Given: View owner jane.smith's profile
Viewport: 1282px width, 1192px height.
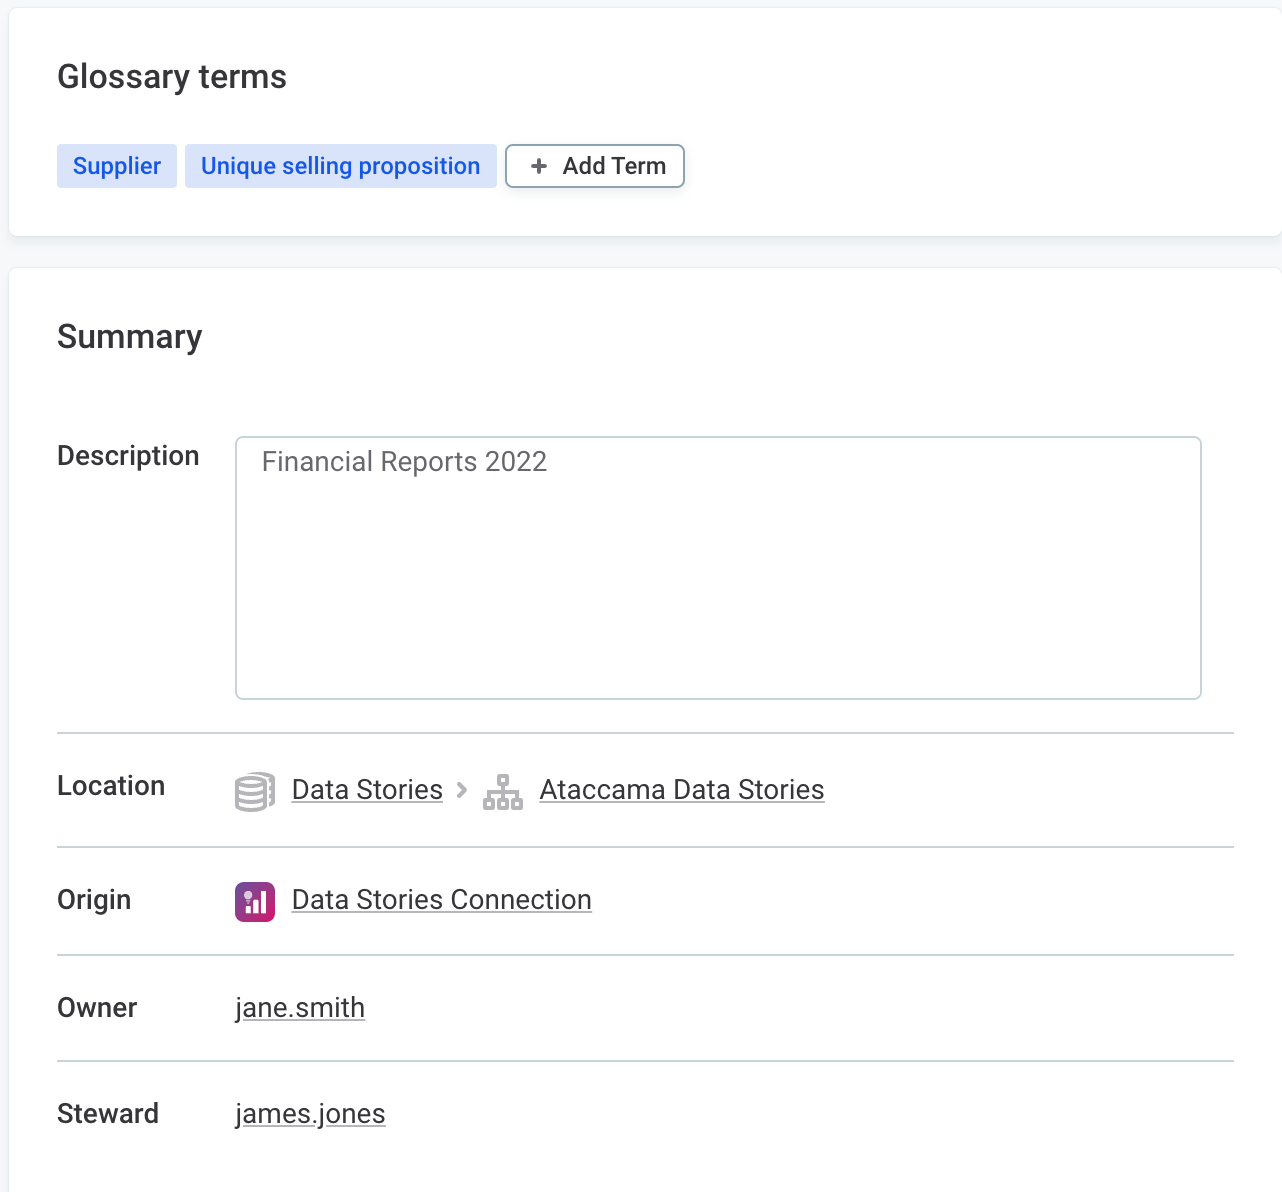Looking at the screenshot, I should pos(300,1008).
